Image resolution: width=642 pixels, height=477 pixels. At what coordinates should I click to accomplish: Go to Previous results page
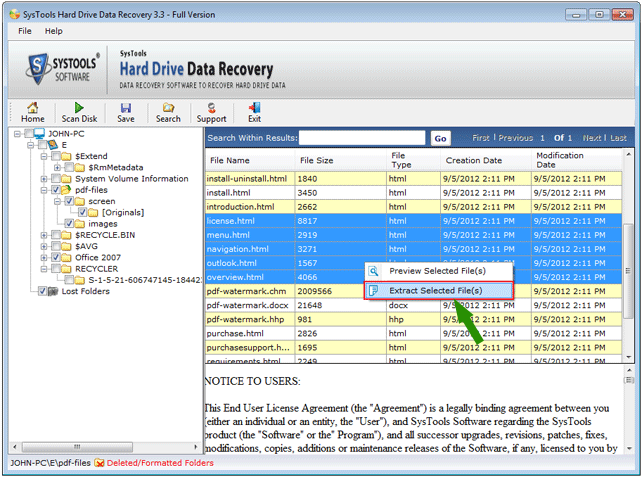pyautogui.click(x=515, y=138)
